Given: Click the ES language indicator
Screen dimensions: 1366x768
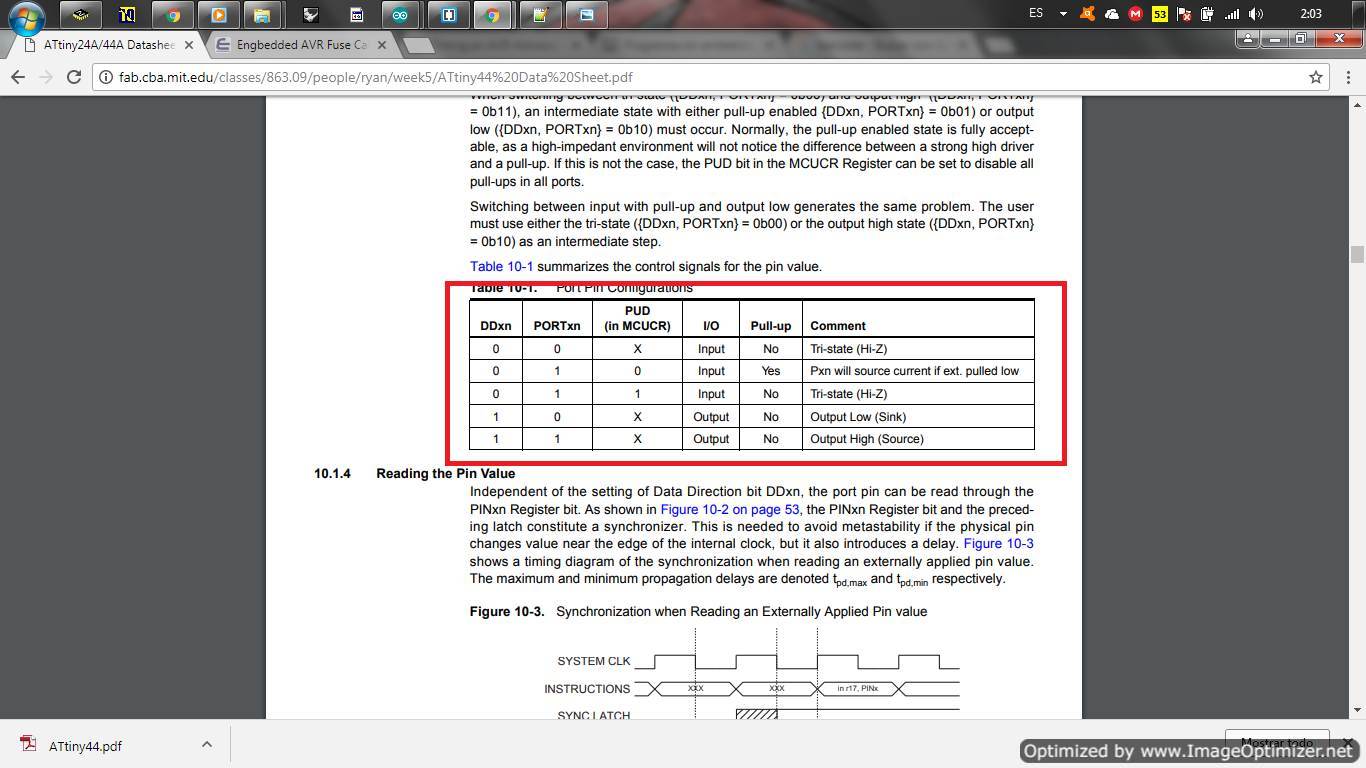Looking at the screenshot, I should click(1036, 13).
